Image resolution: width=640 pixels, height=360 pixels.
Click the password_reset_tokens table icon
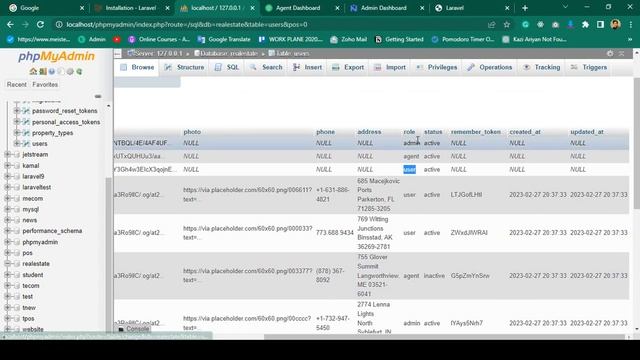coord(26,111)
